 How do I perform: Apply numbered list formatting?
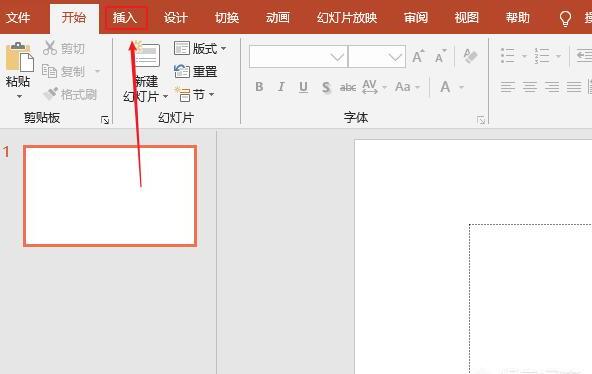pos(542,56)
